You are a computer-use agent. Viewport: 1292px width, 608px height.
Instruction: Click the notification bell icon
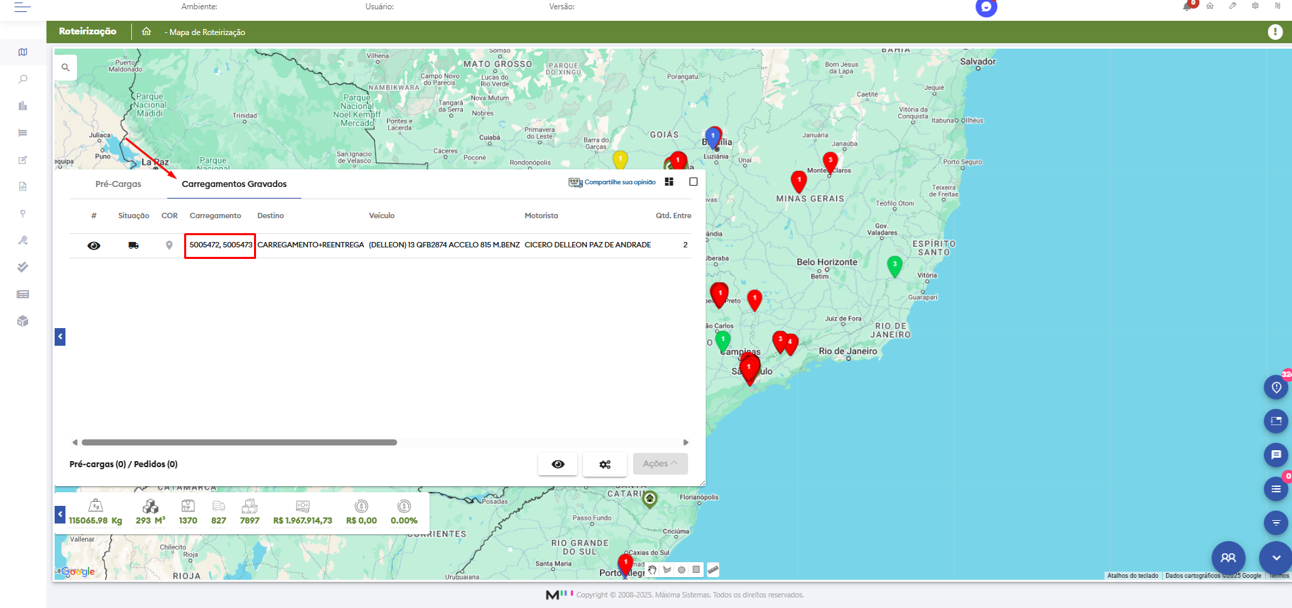click(x=1187, y=7)
